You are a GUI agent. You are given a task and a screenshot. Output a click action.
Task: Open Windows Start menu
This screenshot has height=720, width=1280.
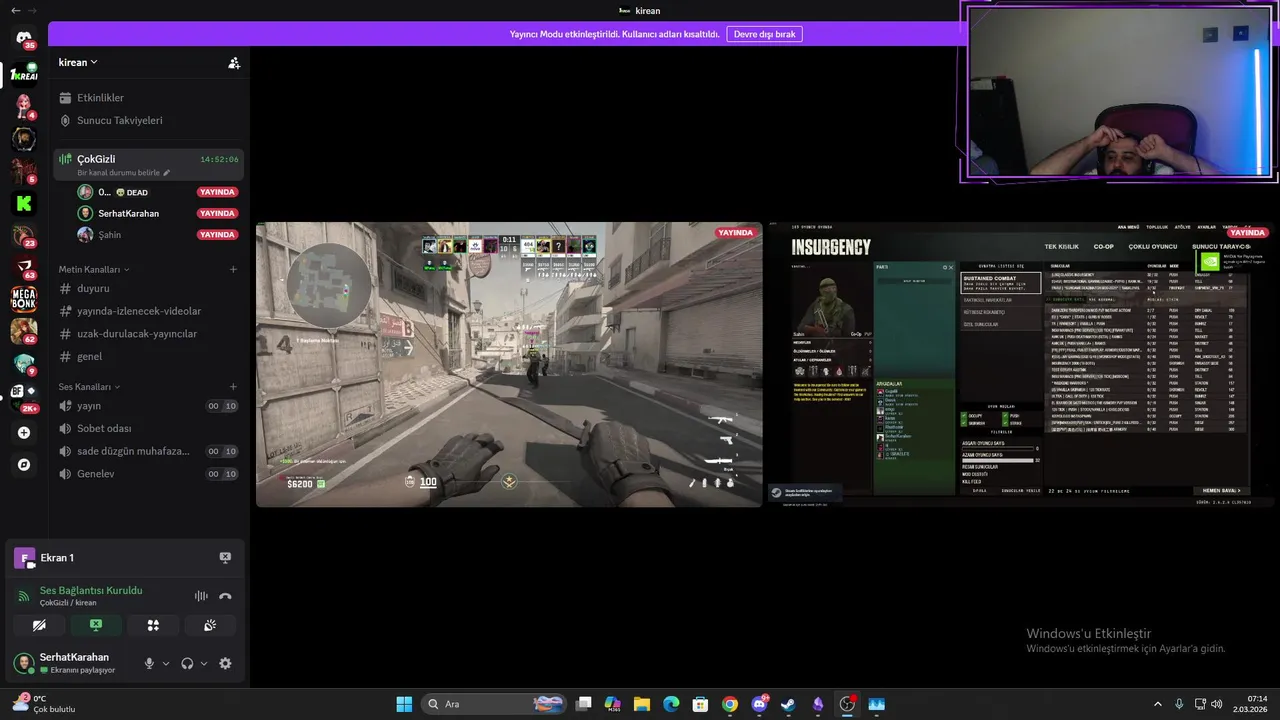coord(404,704)
